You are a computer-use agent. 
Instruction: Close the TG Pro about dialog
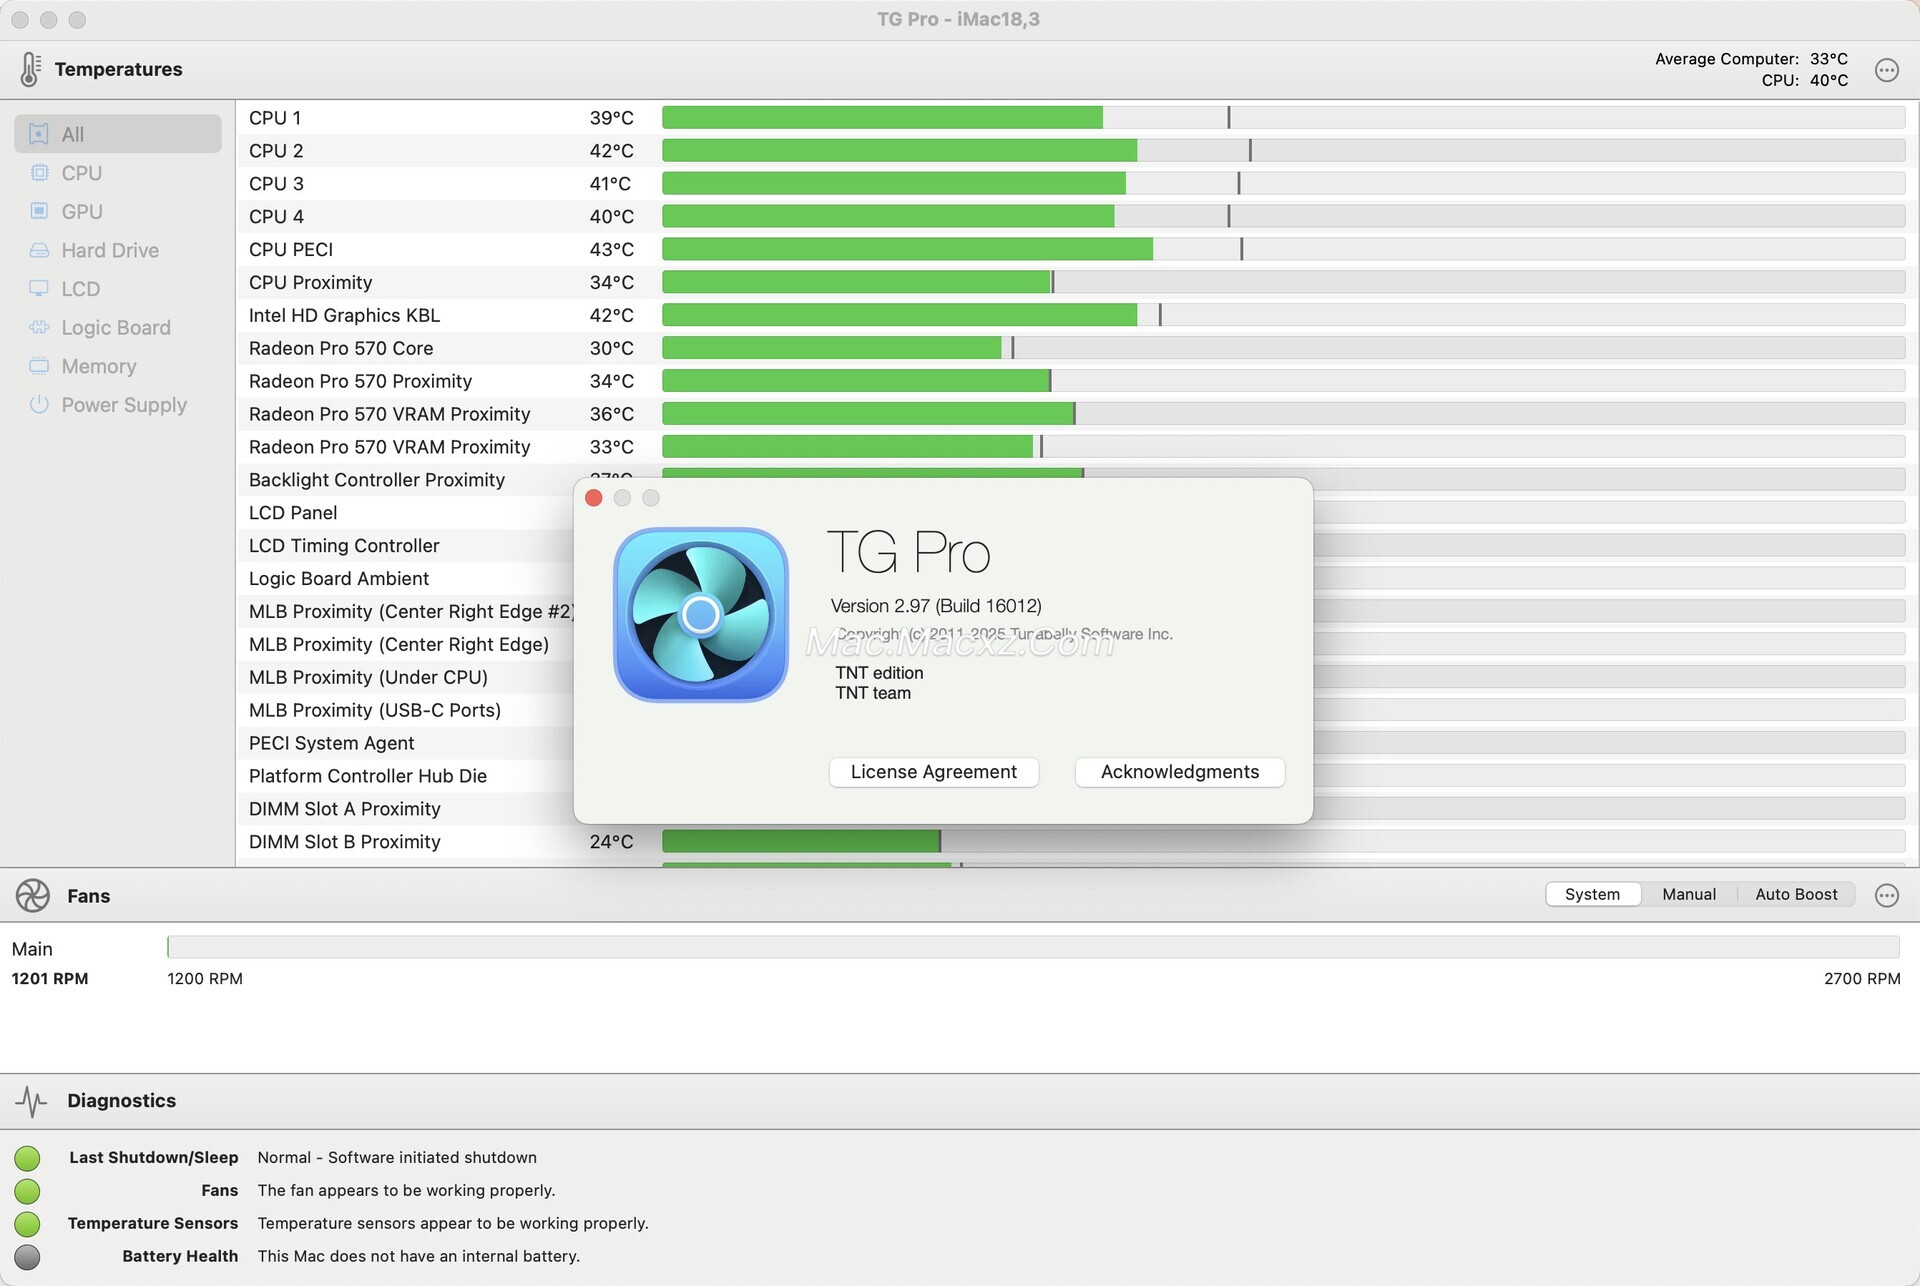pos(594,498)
